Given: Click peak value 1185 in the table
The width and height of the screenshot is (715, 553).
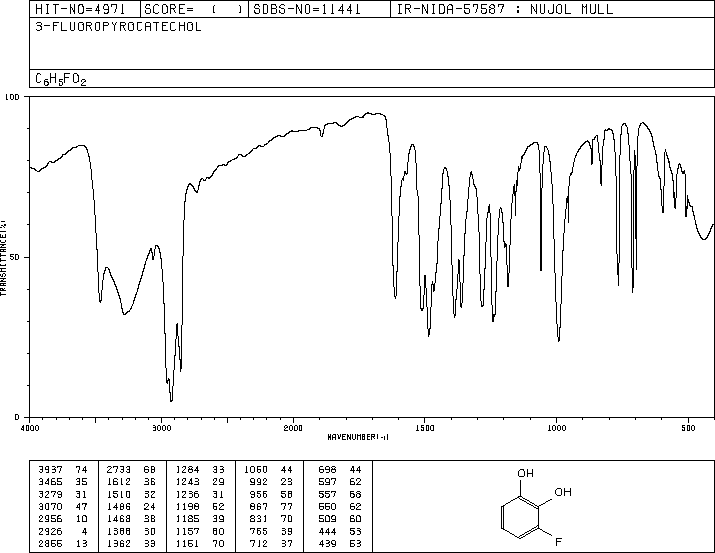Looking at the screenshot, I should click(187, 519).
